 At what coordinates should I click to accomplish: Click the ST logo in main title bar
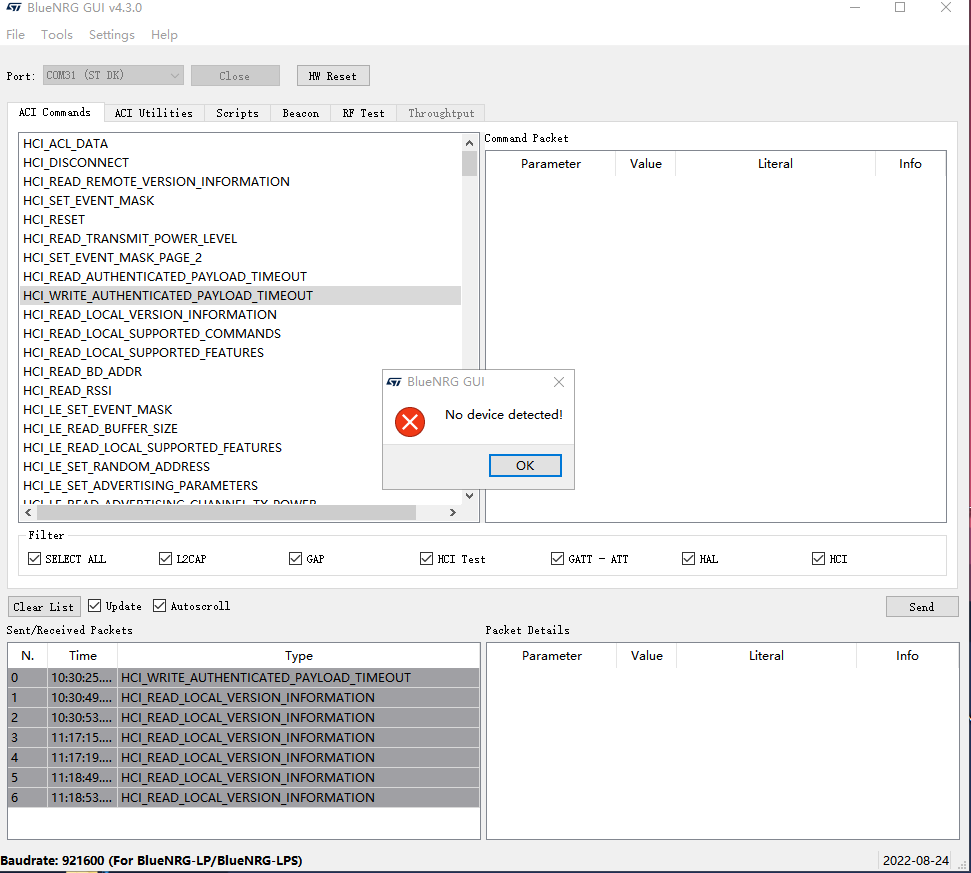[14, 8]
